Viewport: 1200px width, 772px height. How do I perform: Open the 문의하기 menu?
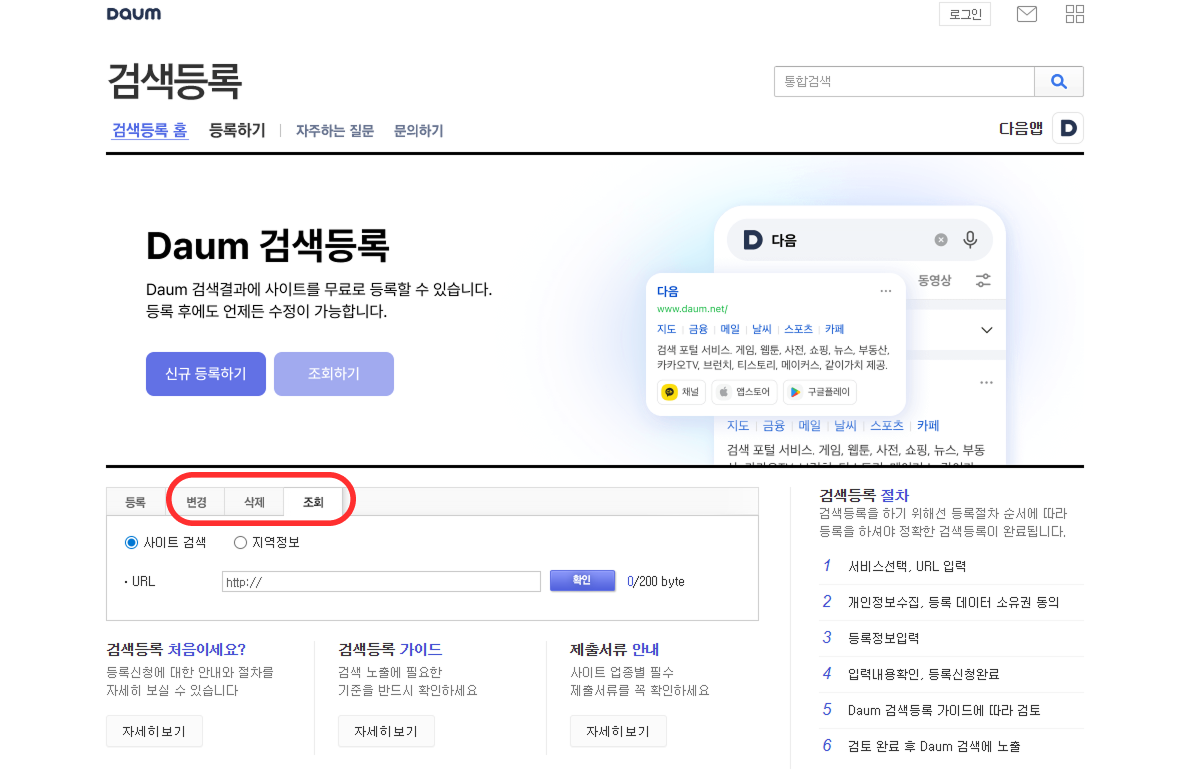click(x=418, y=131)
